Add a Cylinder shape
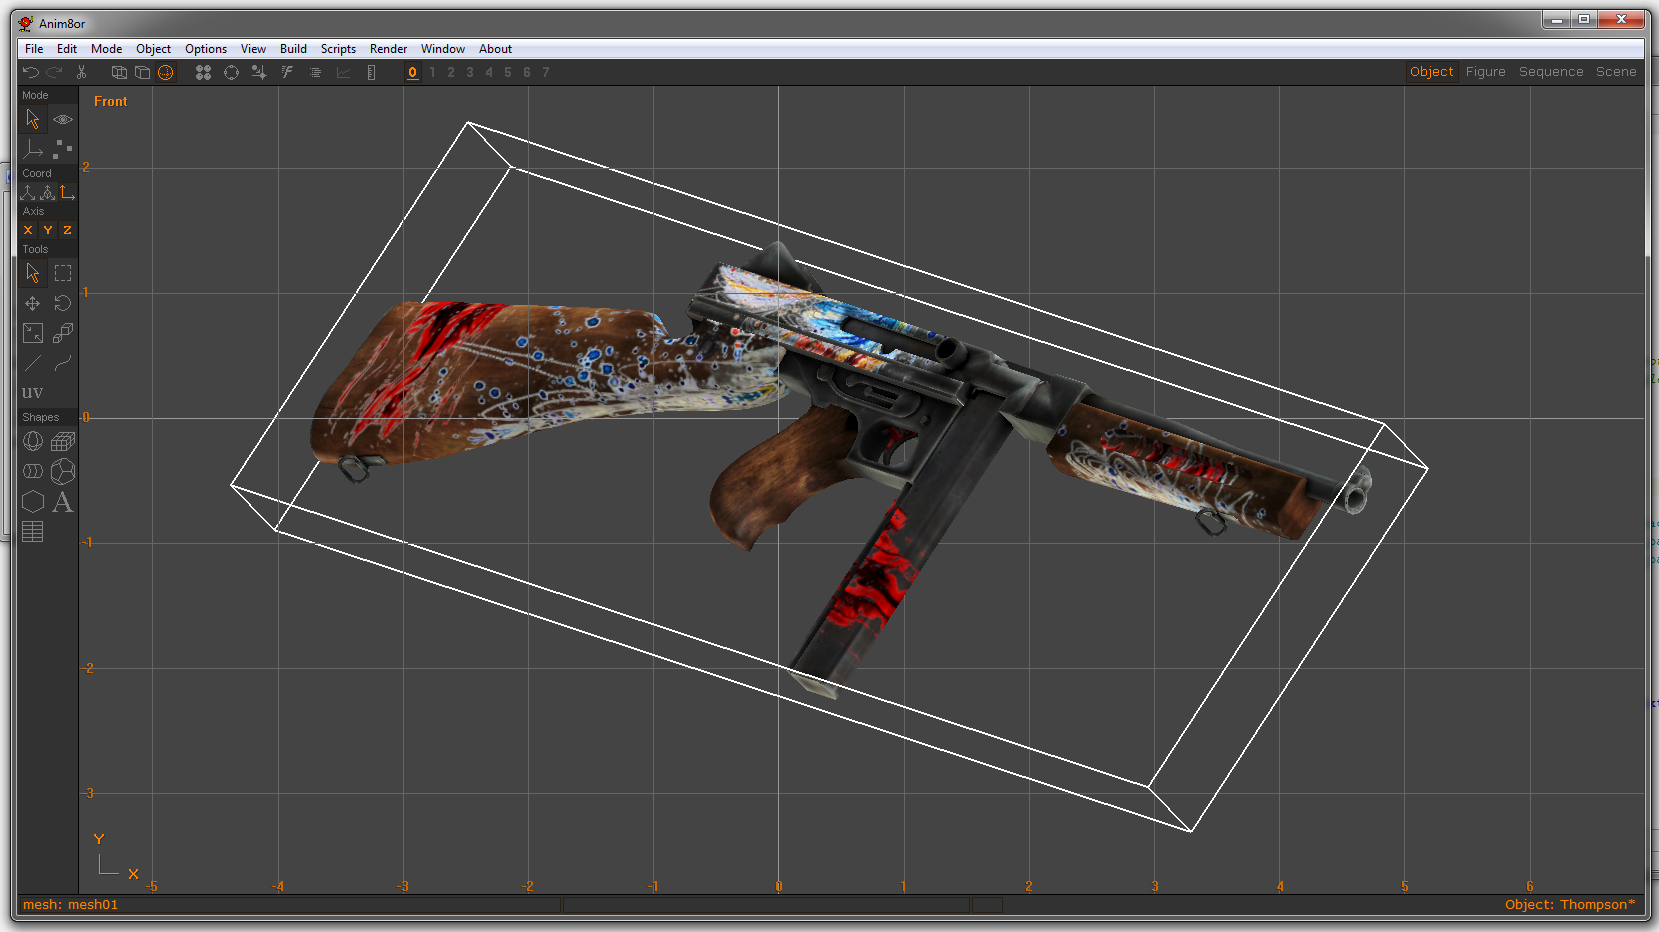Image resolution: width=1659 pixels, height=932 pixels. [x=33, y=471]
